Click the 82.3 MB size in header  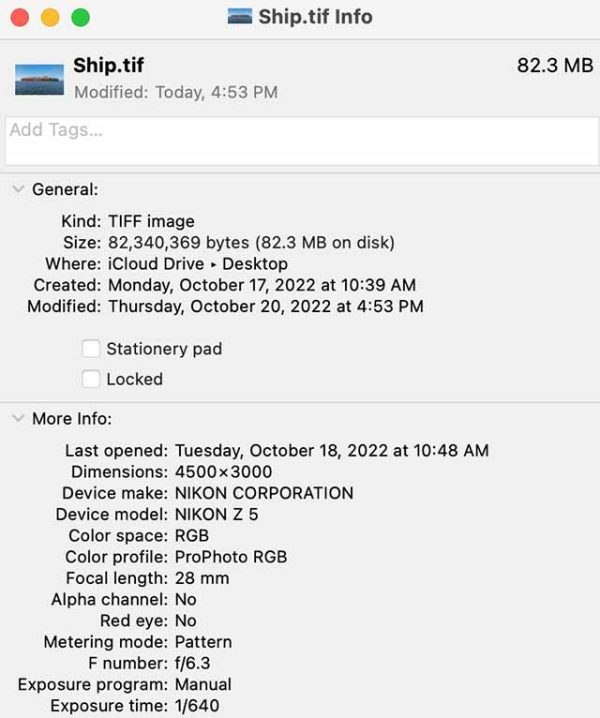coord(554,66)
